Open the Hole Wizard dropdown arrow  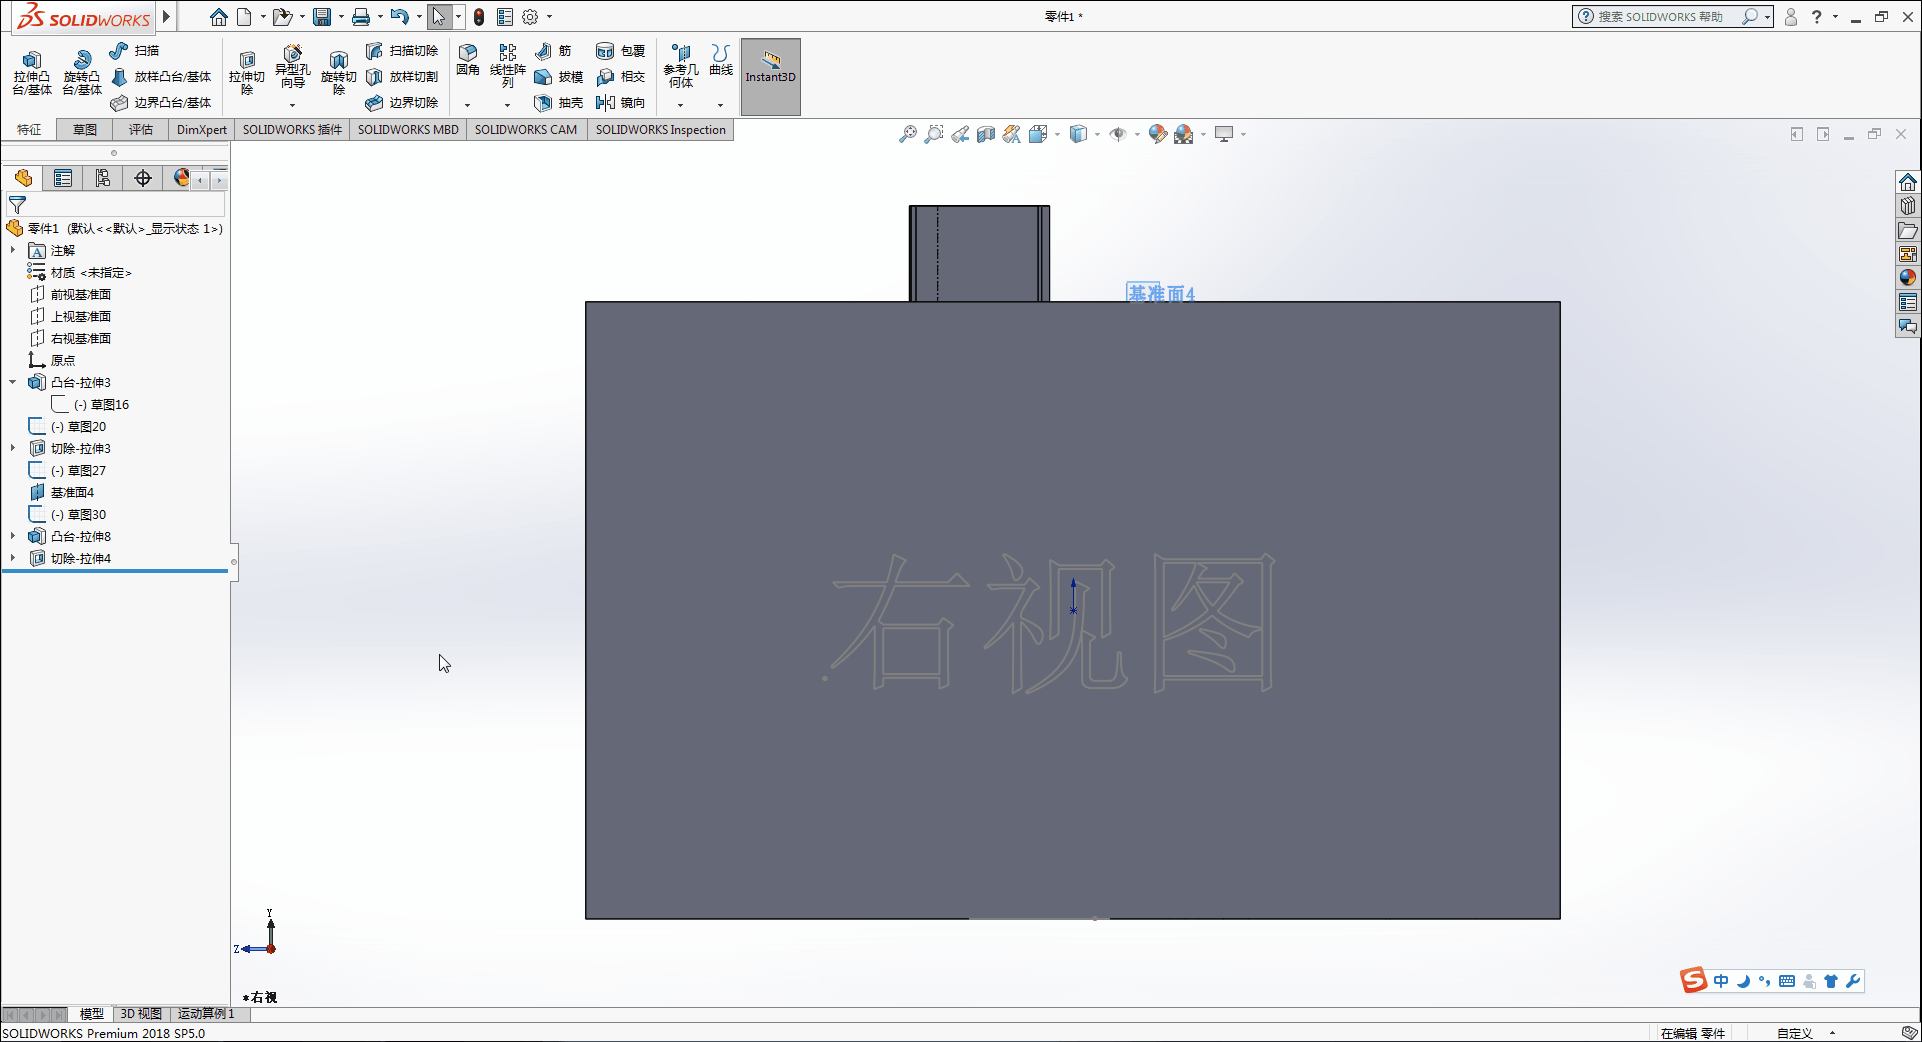(x=292, y=105)
